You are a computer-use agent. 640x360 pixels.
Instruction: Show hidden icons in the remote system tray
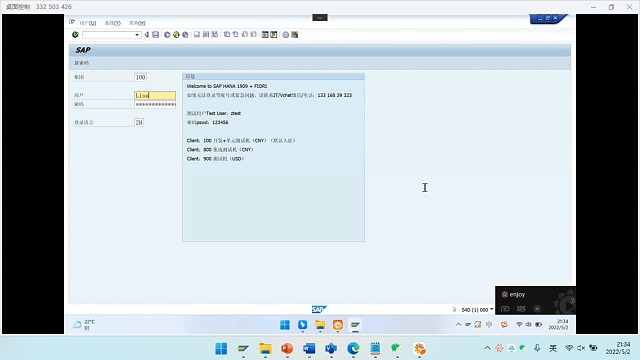point(458,324)
